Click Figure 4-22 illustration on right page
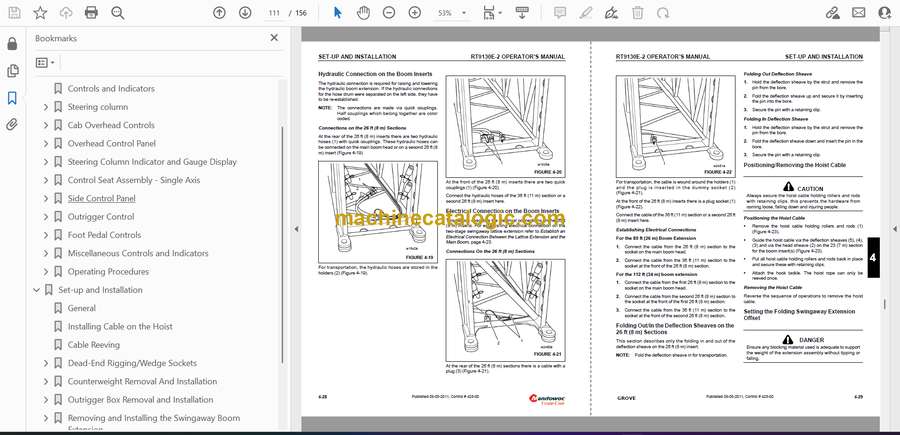900x435 pixels. tap(676, 126)
